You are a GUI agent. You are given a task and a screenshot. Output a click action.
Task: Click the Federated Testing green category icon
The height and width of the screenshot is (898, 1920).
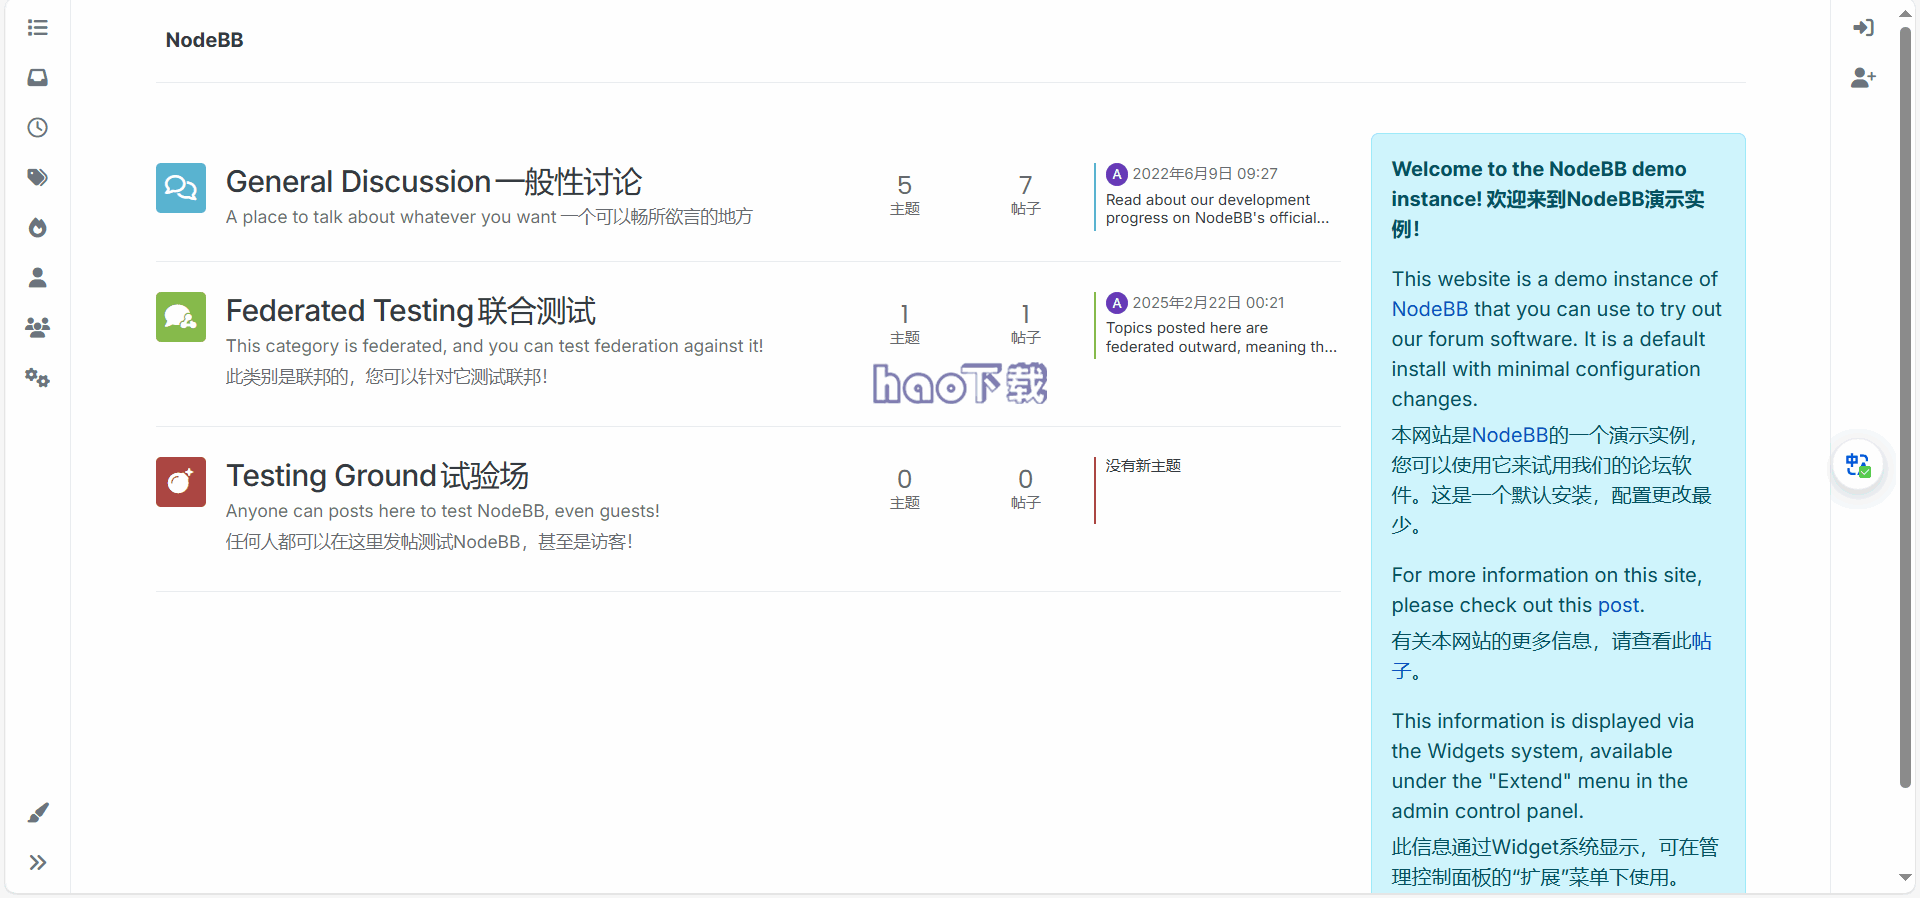click(x=181, y=317)
